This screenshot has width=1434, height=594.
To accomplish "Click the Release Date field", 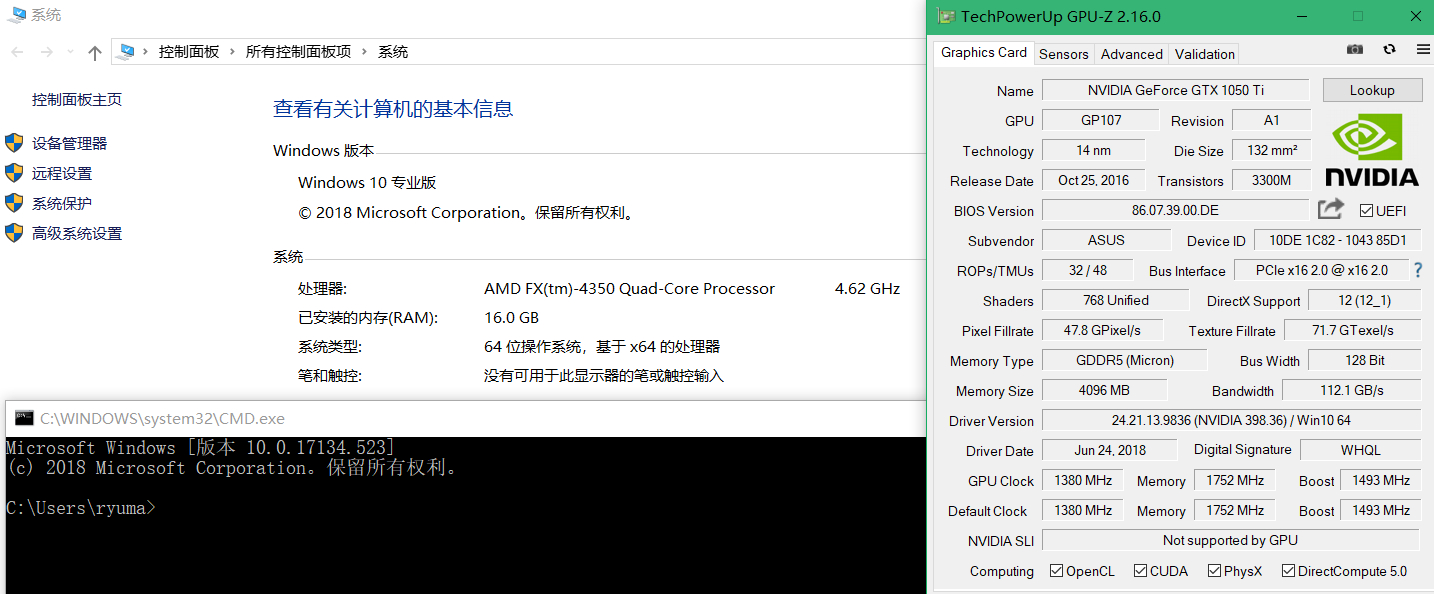I will (x=1093, y=180).
